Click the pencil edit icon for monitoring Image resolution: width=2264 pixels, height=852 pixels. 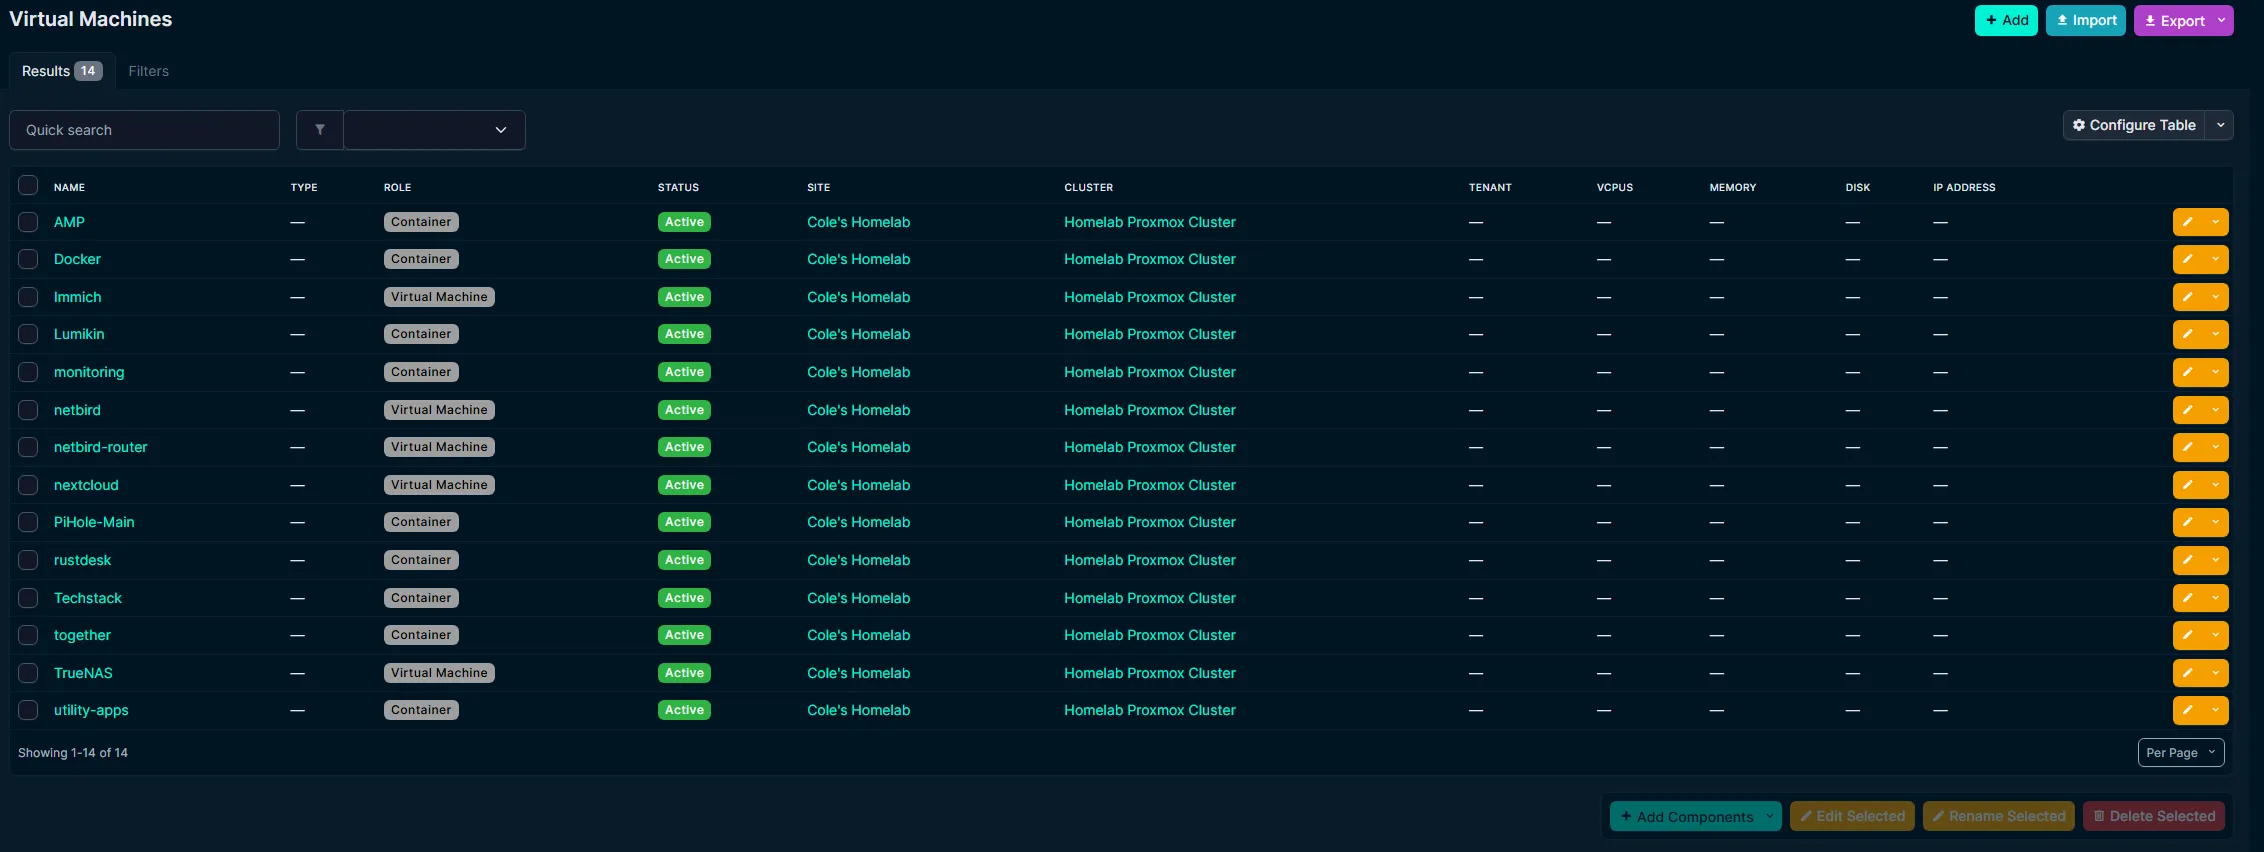2187,372
